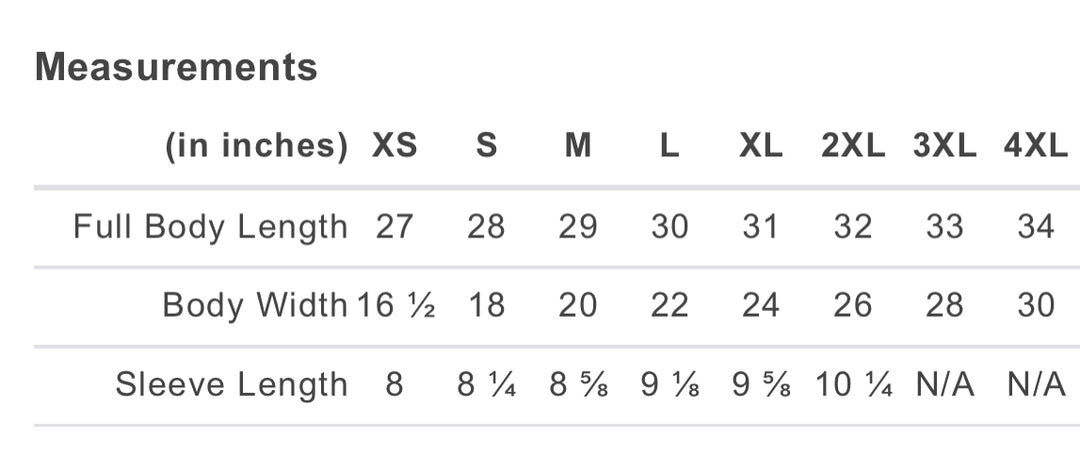Click the N/A cell under 3XL

click(x=944, y=384)
